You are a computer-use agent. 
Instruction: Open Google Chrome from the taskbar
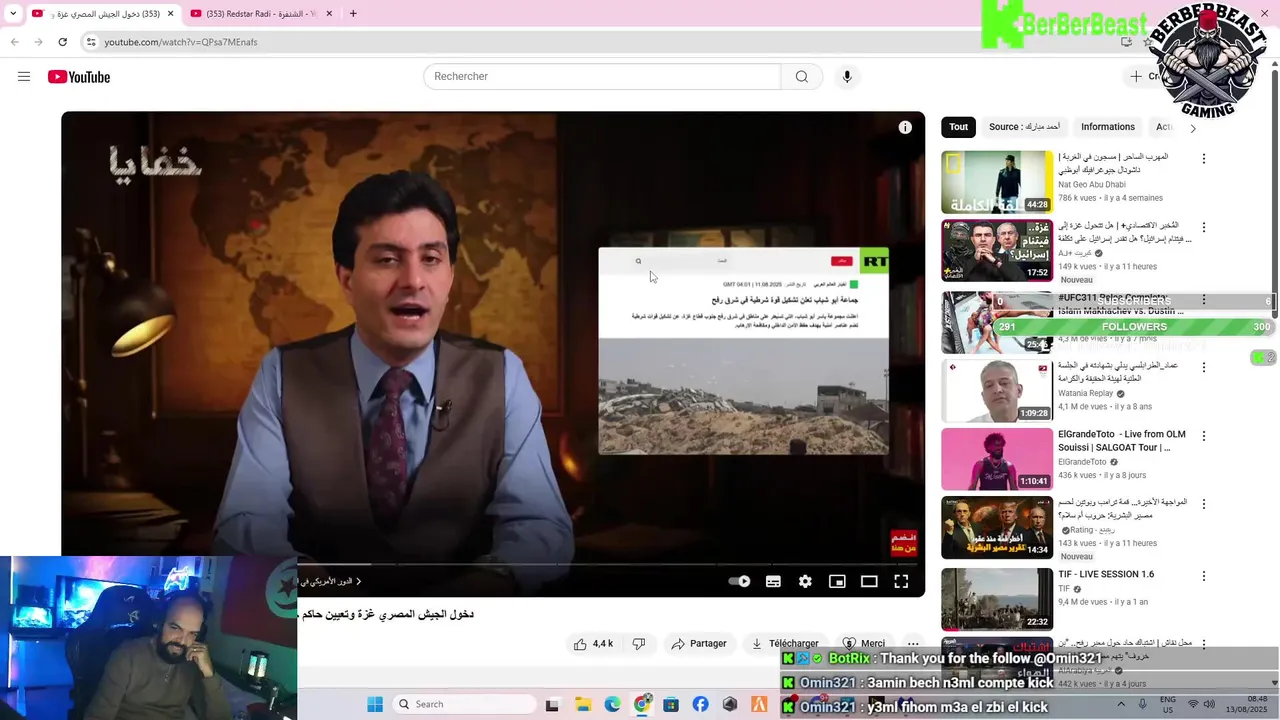642,705
